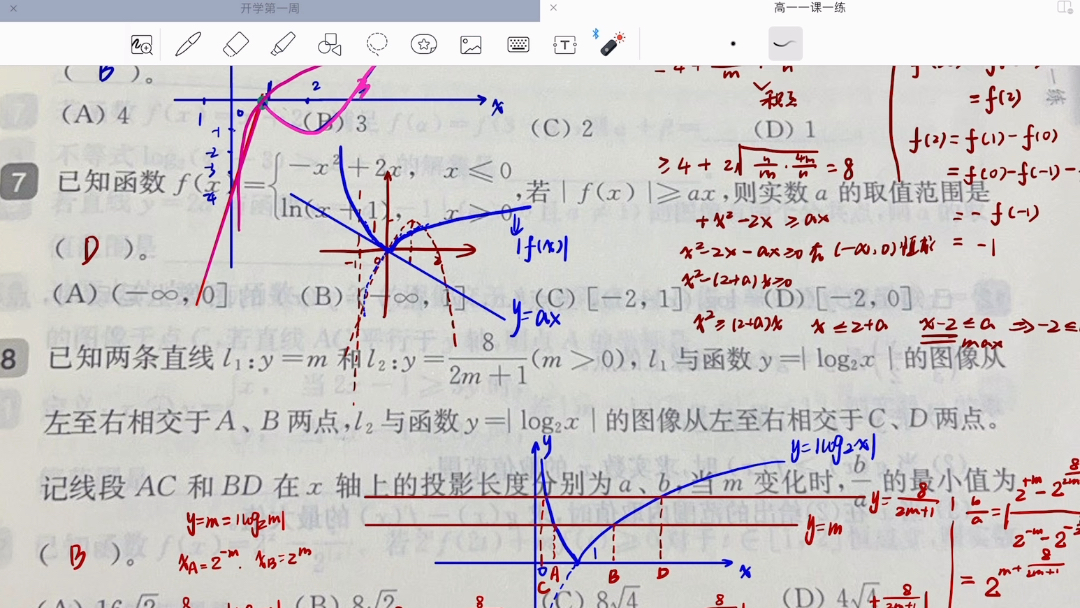The height and width of the screenshot is (608, 1080).
Task: Adjust the pen stroke size dot
Action: coord(733,44)
